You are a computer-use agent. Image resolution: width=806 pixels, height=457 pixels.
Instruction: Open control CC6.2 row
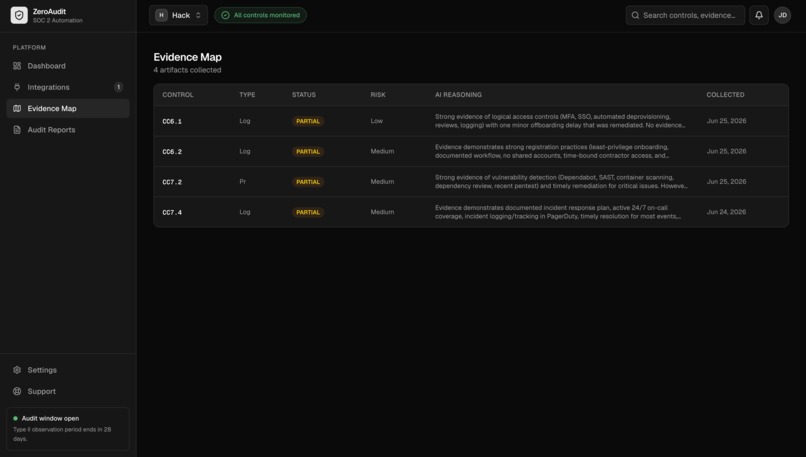pyautogui.click(x=471, y=151)
